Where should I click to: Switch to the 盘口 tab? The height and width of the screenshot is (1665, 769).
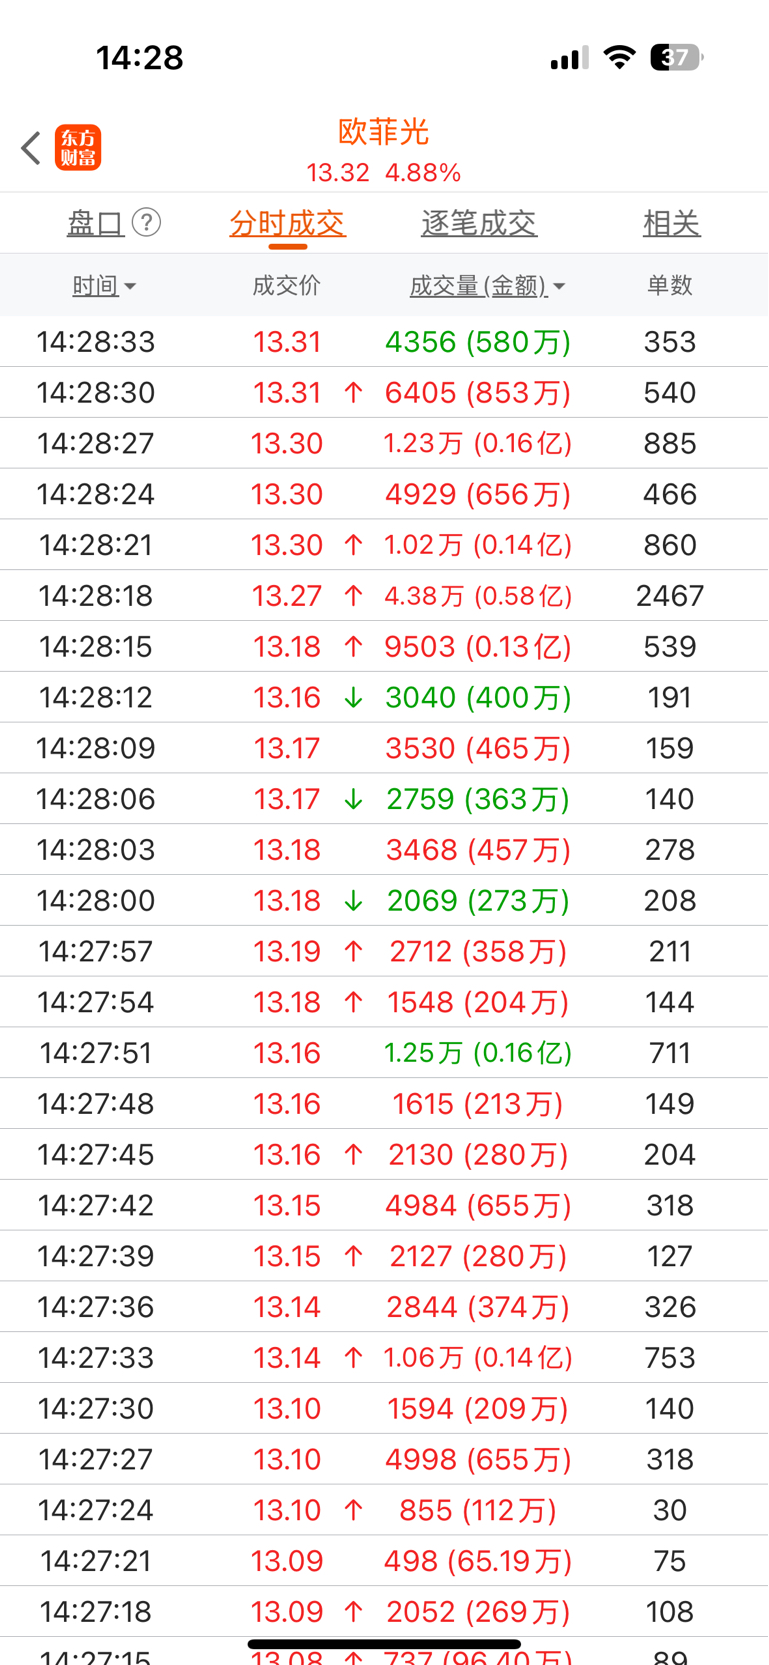[95, 223]
